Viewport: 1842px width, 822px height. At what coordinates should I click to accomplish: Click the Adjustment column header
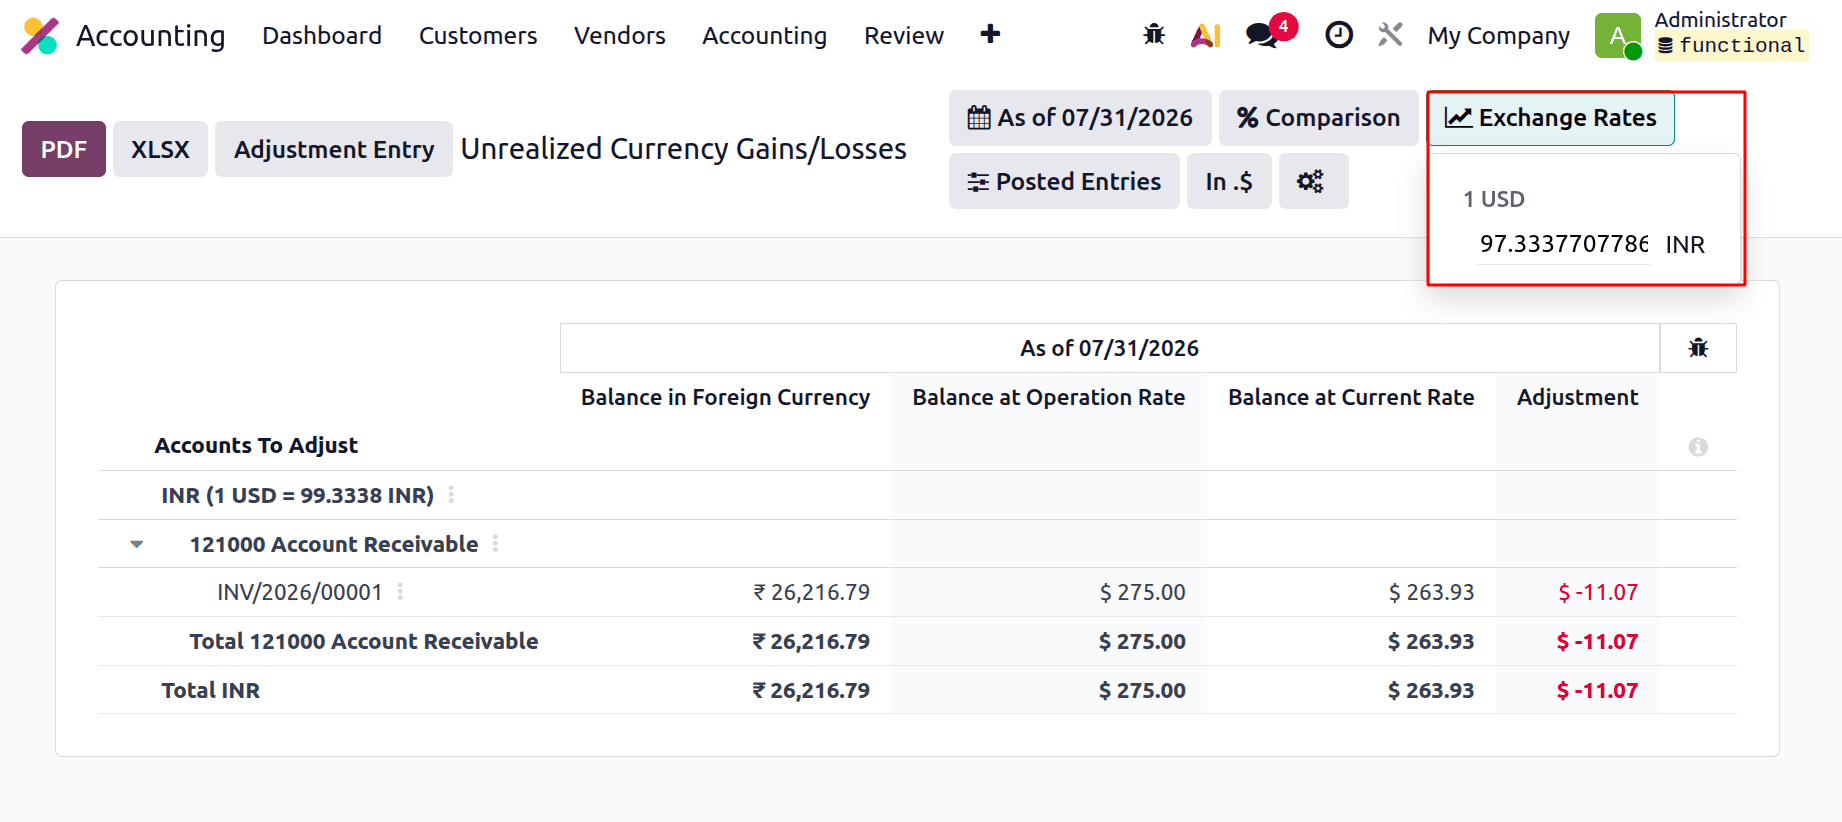pos(1578,397)
